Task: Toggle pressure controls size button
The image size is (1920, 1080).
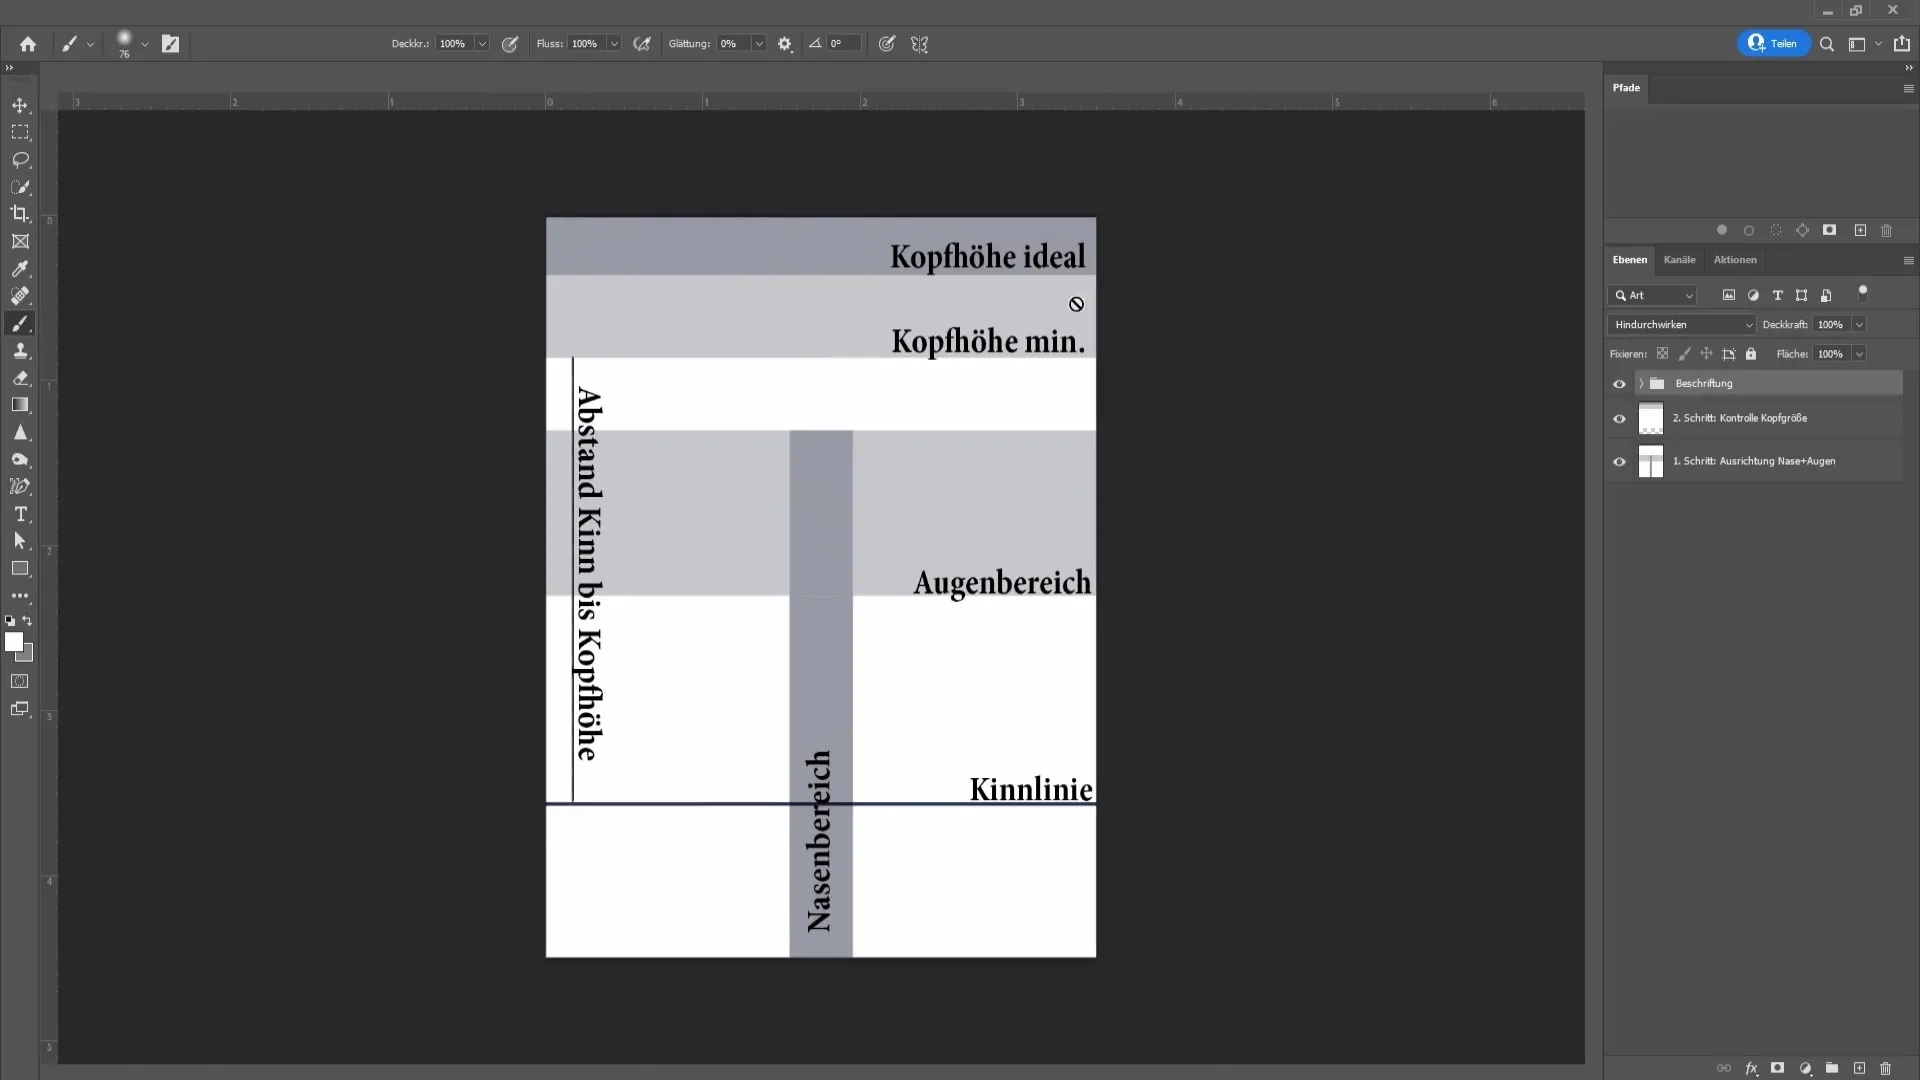Action: click(887, 44)
